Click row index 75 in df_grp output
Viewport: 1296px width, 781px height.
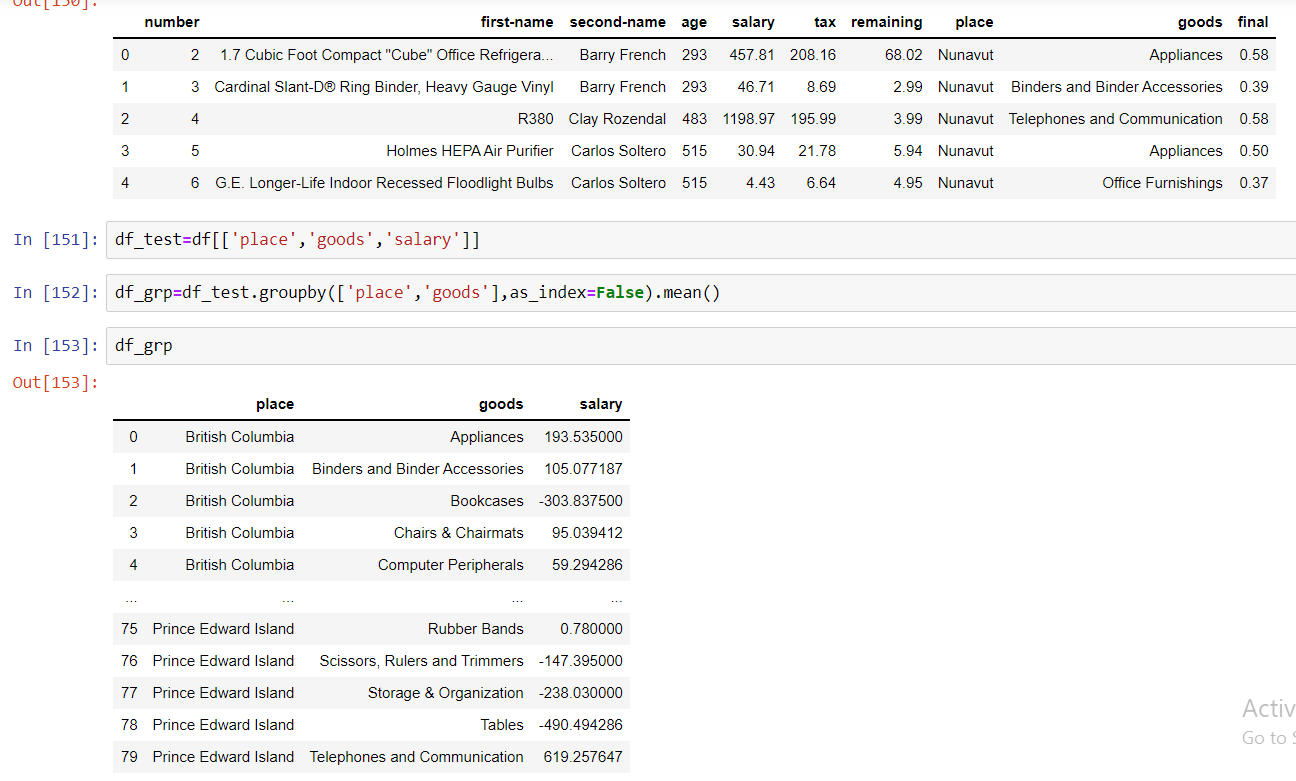pos(129,629)
